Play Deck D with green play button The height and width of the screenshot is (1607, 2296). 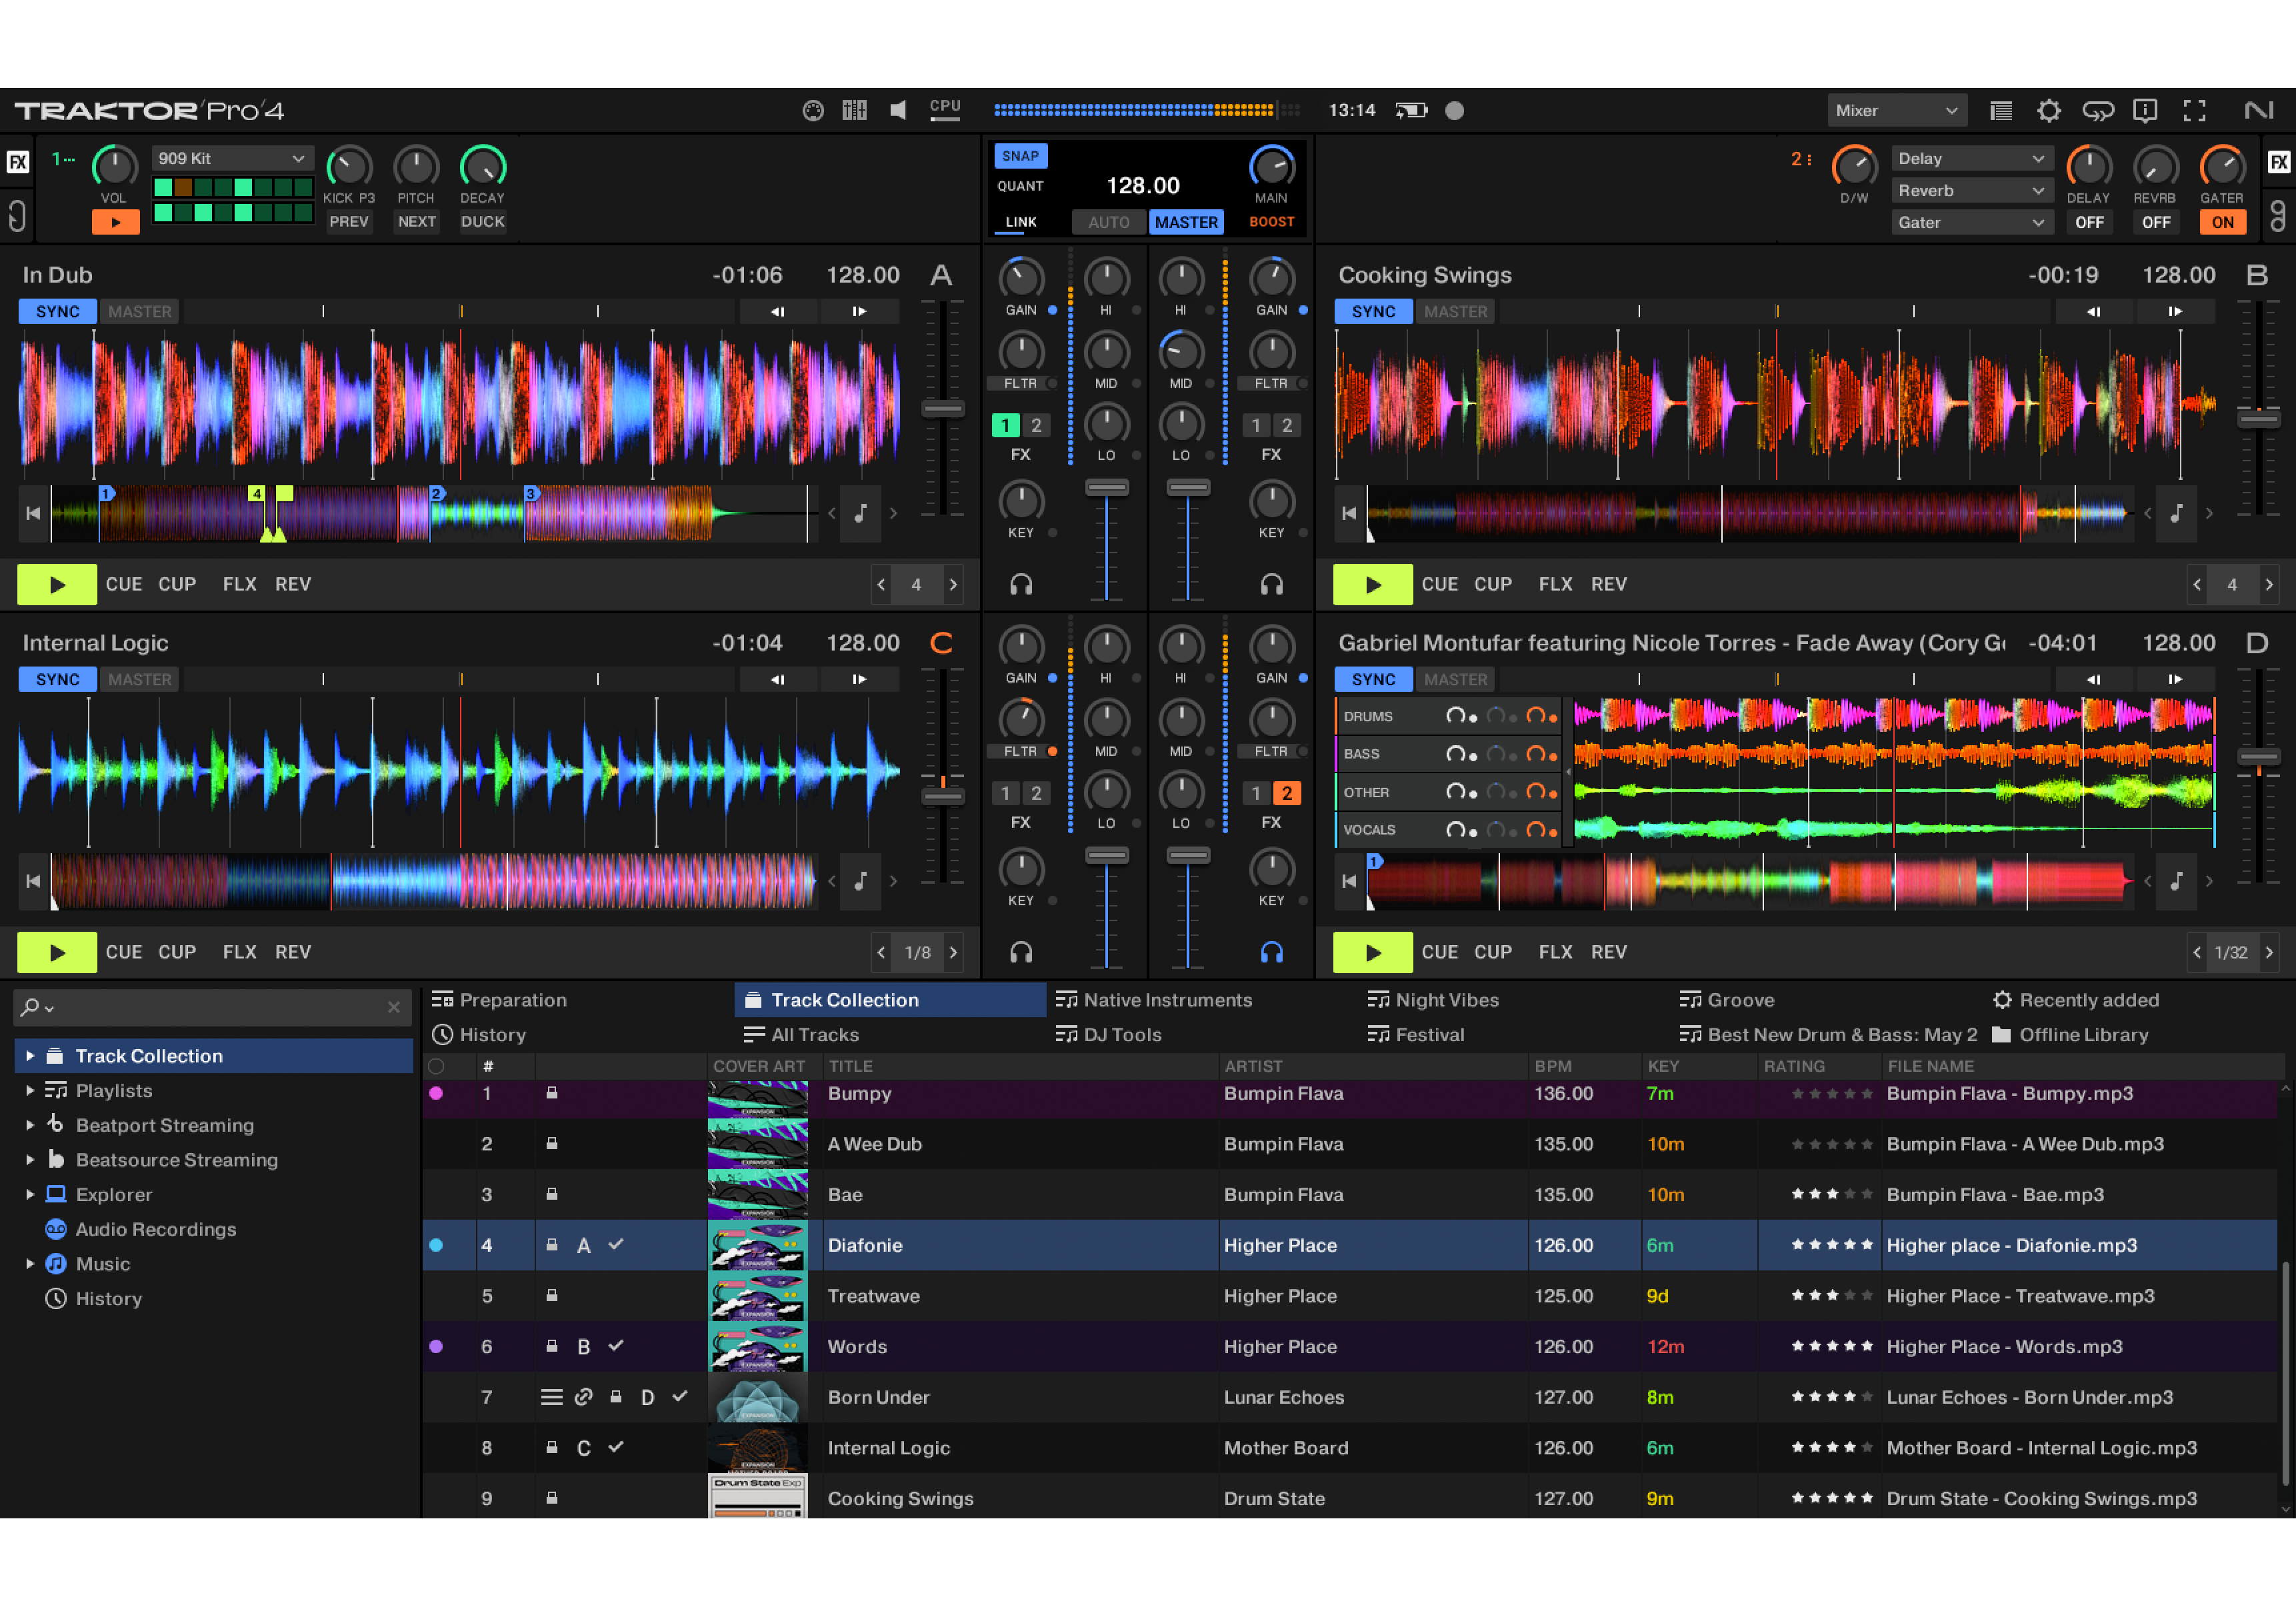click(x=1372, y=953)
